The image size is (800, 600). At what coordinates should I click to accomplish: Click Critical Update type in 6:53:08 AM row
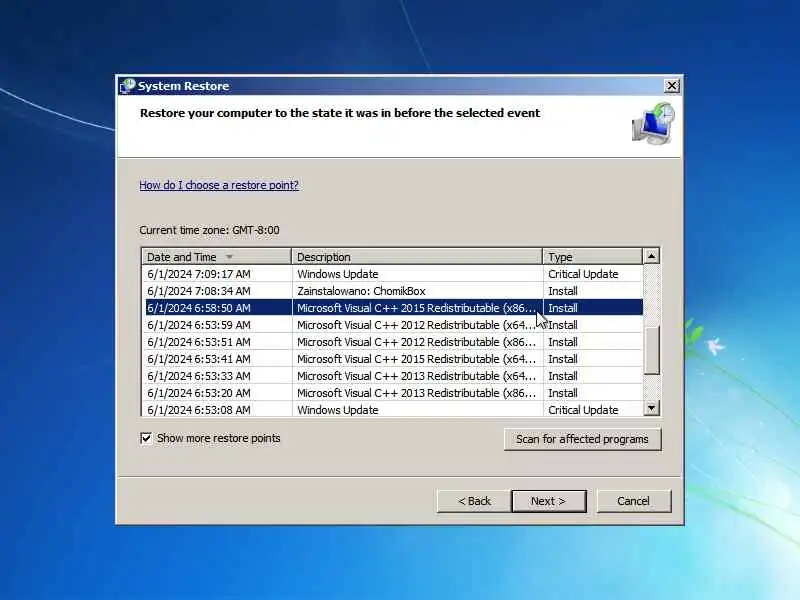583,410
